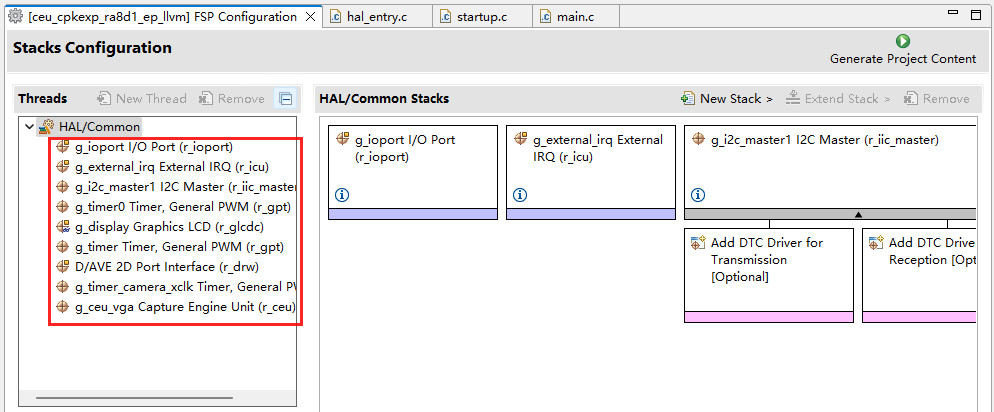The width and height of the screenshot is (994, 412).
Task: Select g_i2c_master1 I2C Master tree row
Action: coord(176,187)
